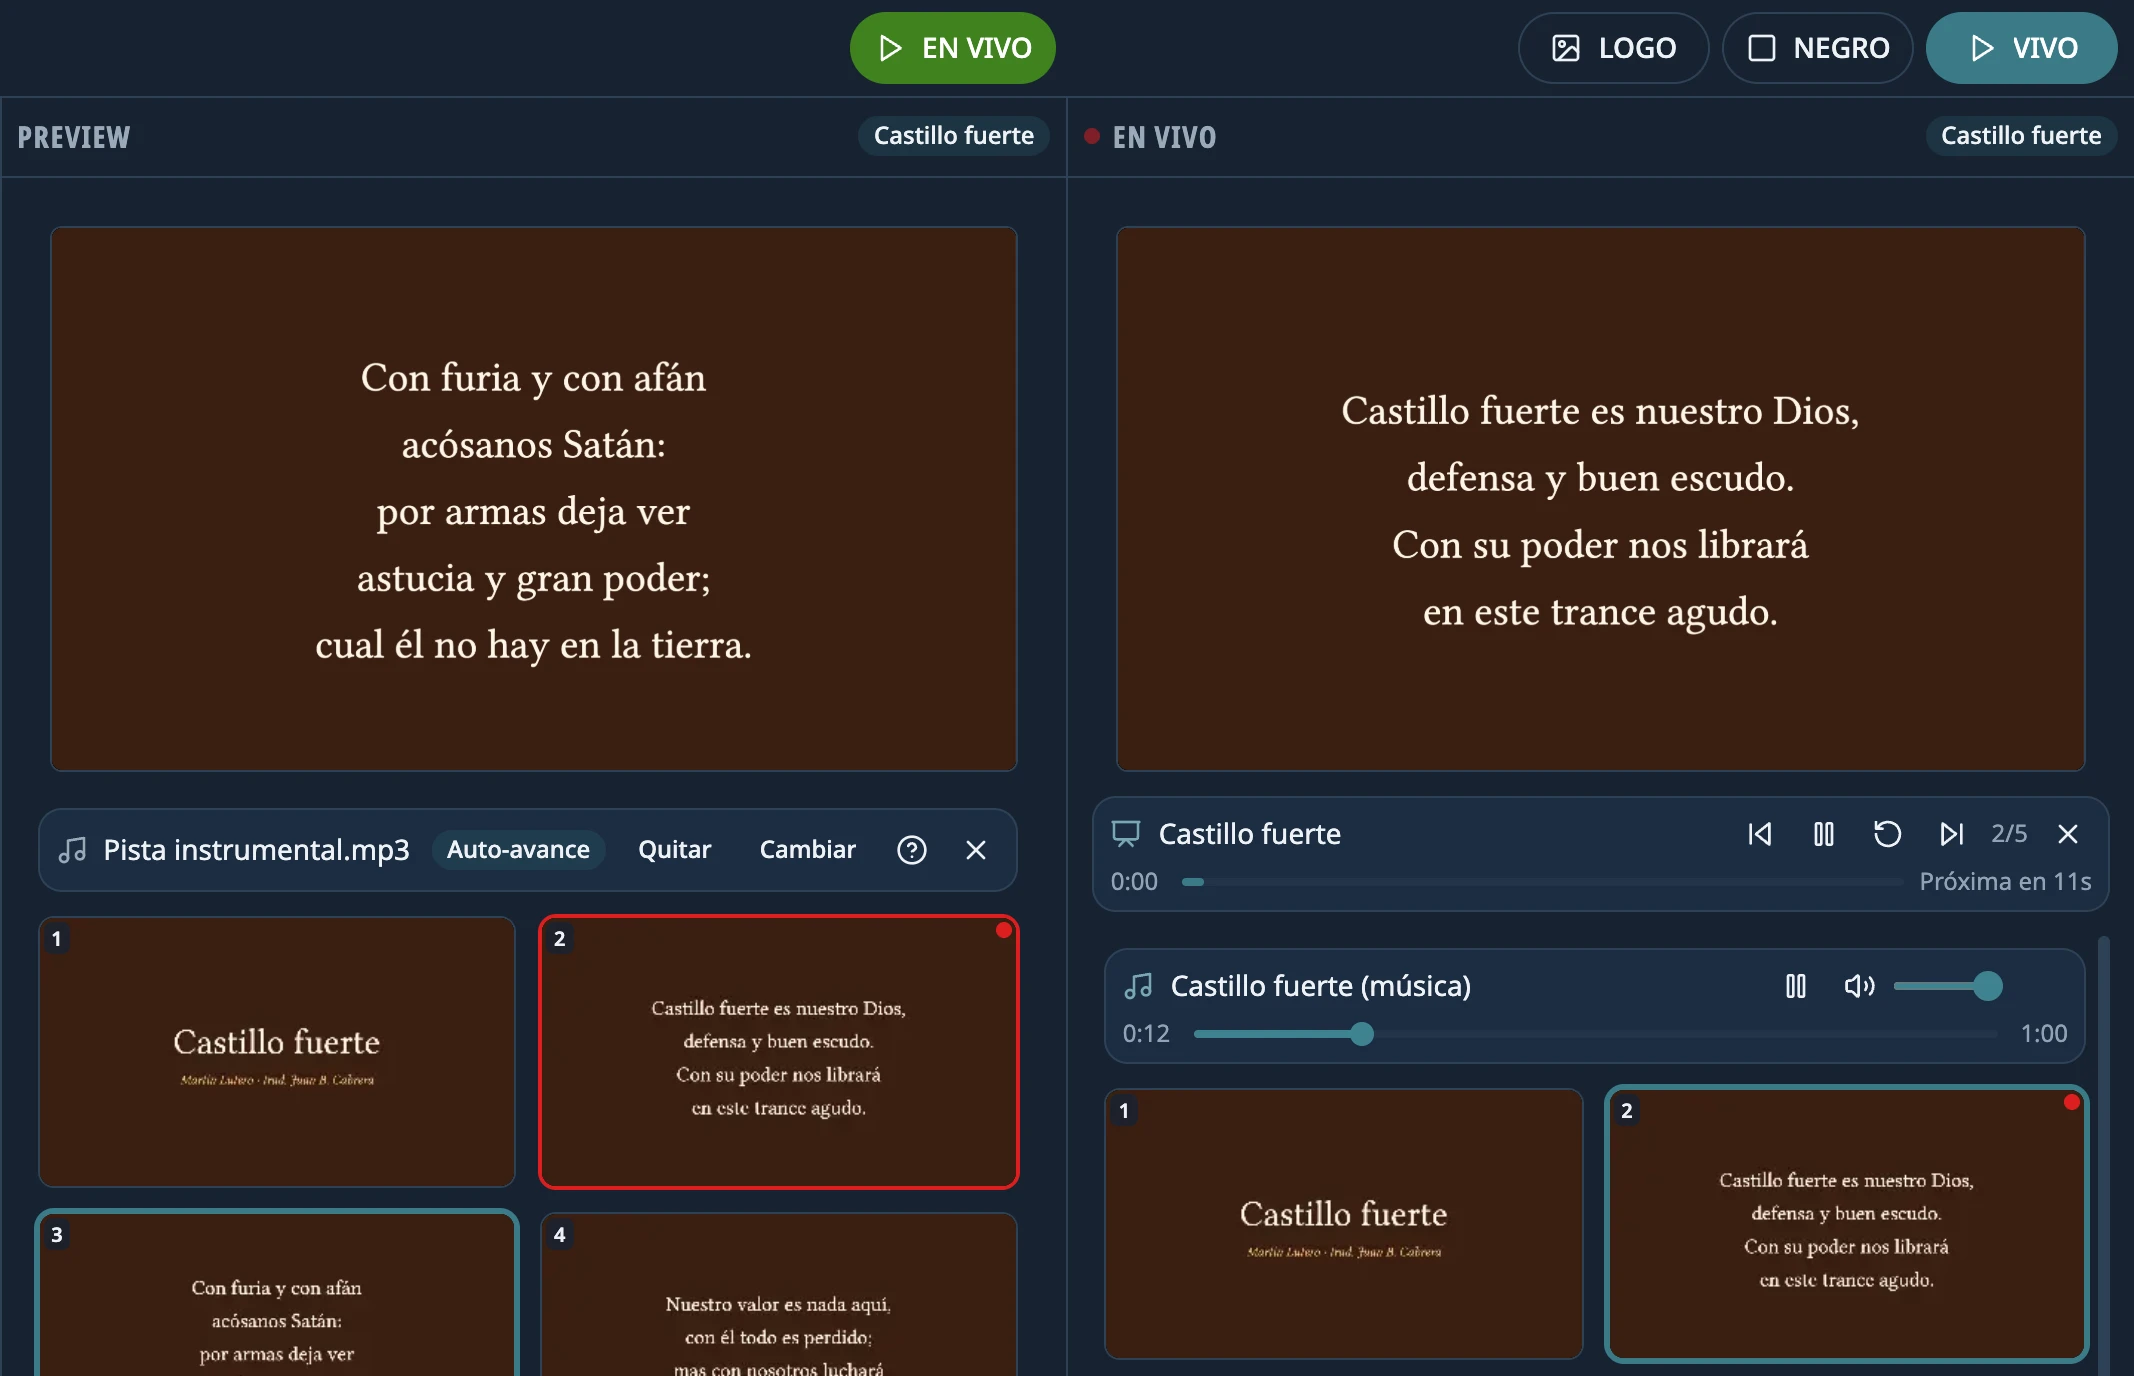This screenshot has height=1376, width=2134.
Task: Click Castillo fuerte chip in PREVIEW header
Action: point(953,136)
